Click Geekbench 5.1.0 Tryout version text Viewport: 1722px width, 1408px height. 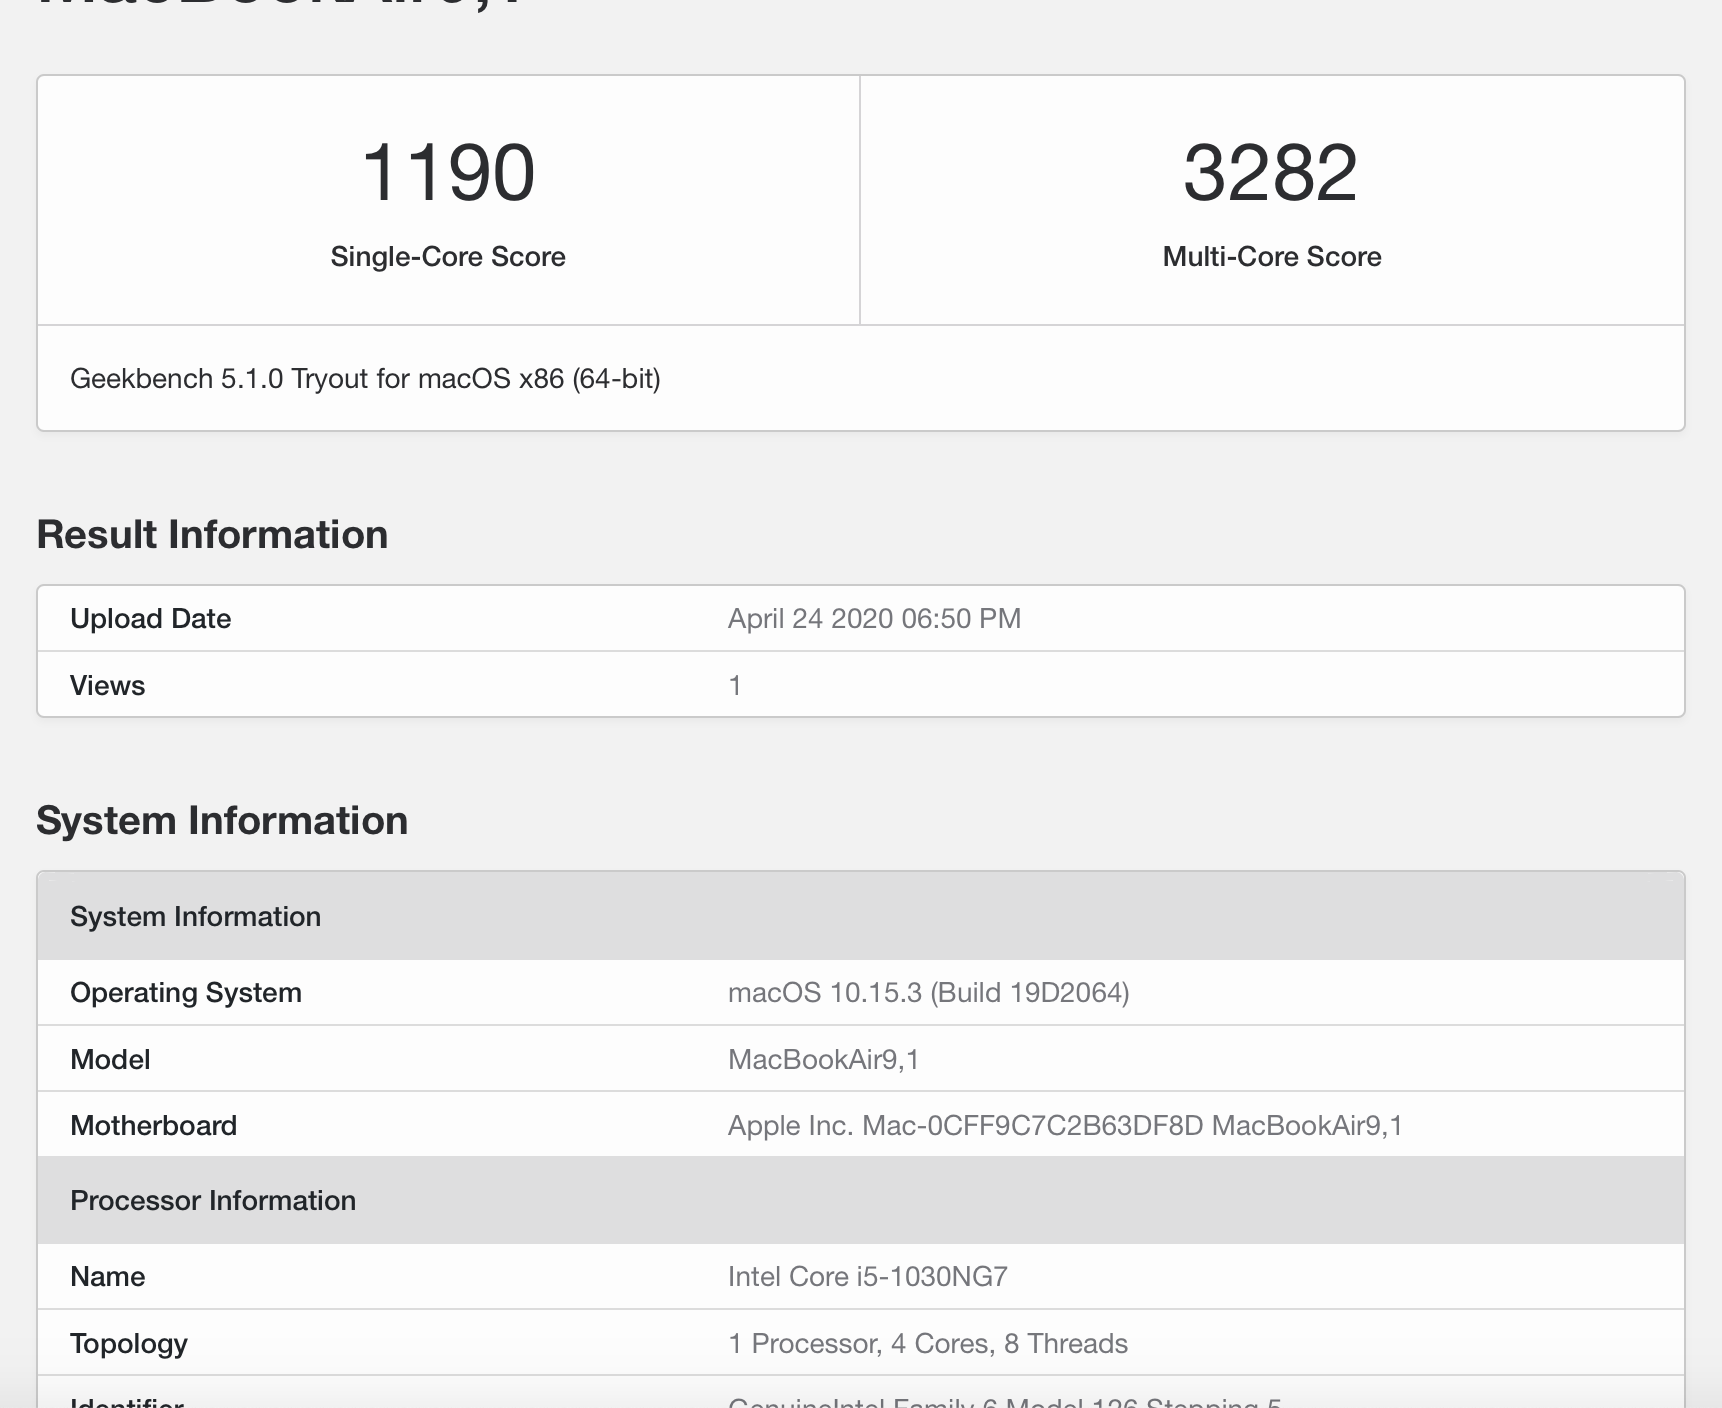pyautogui.click(x=365, y=379)
